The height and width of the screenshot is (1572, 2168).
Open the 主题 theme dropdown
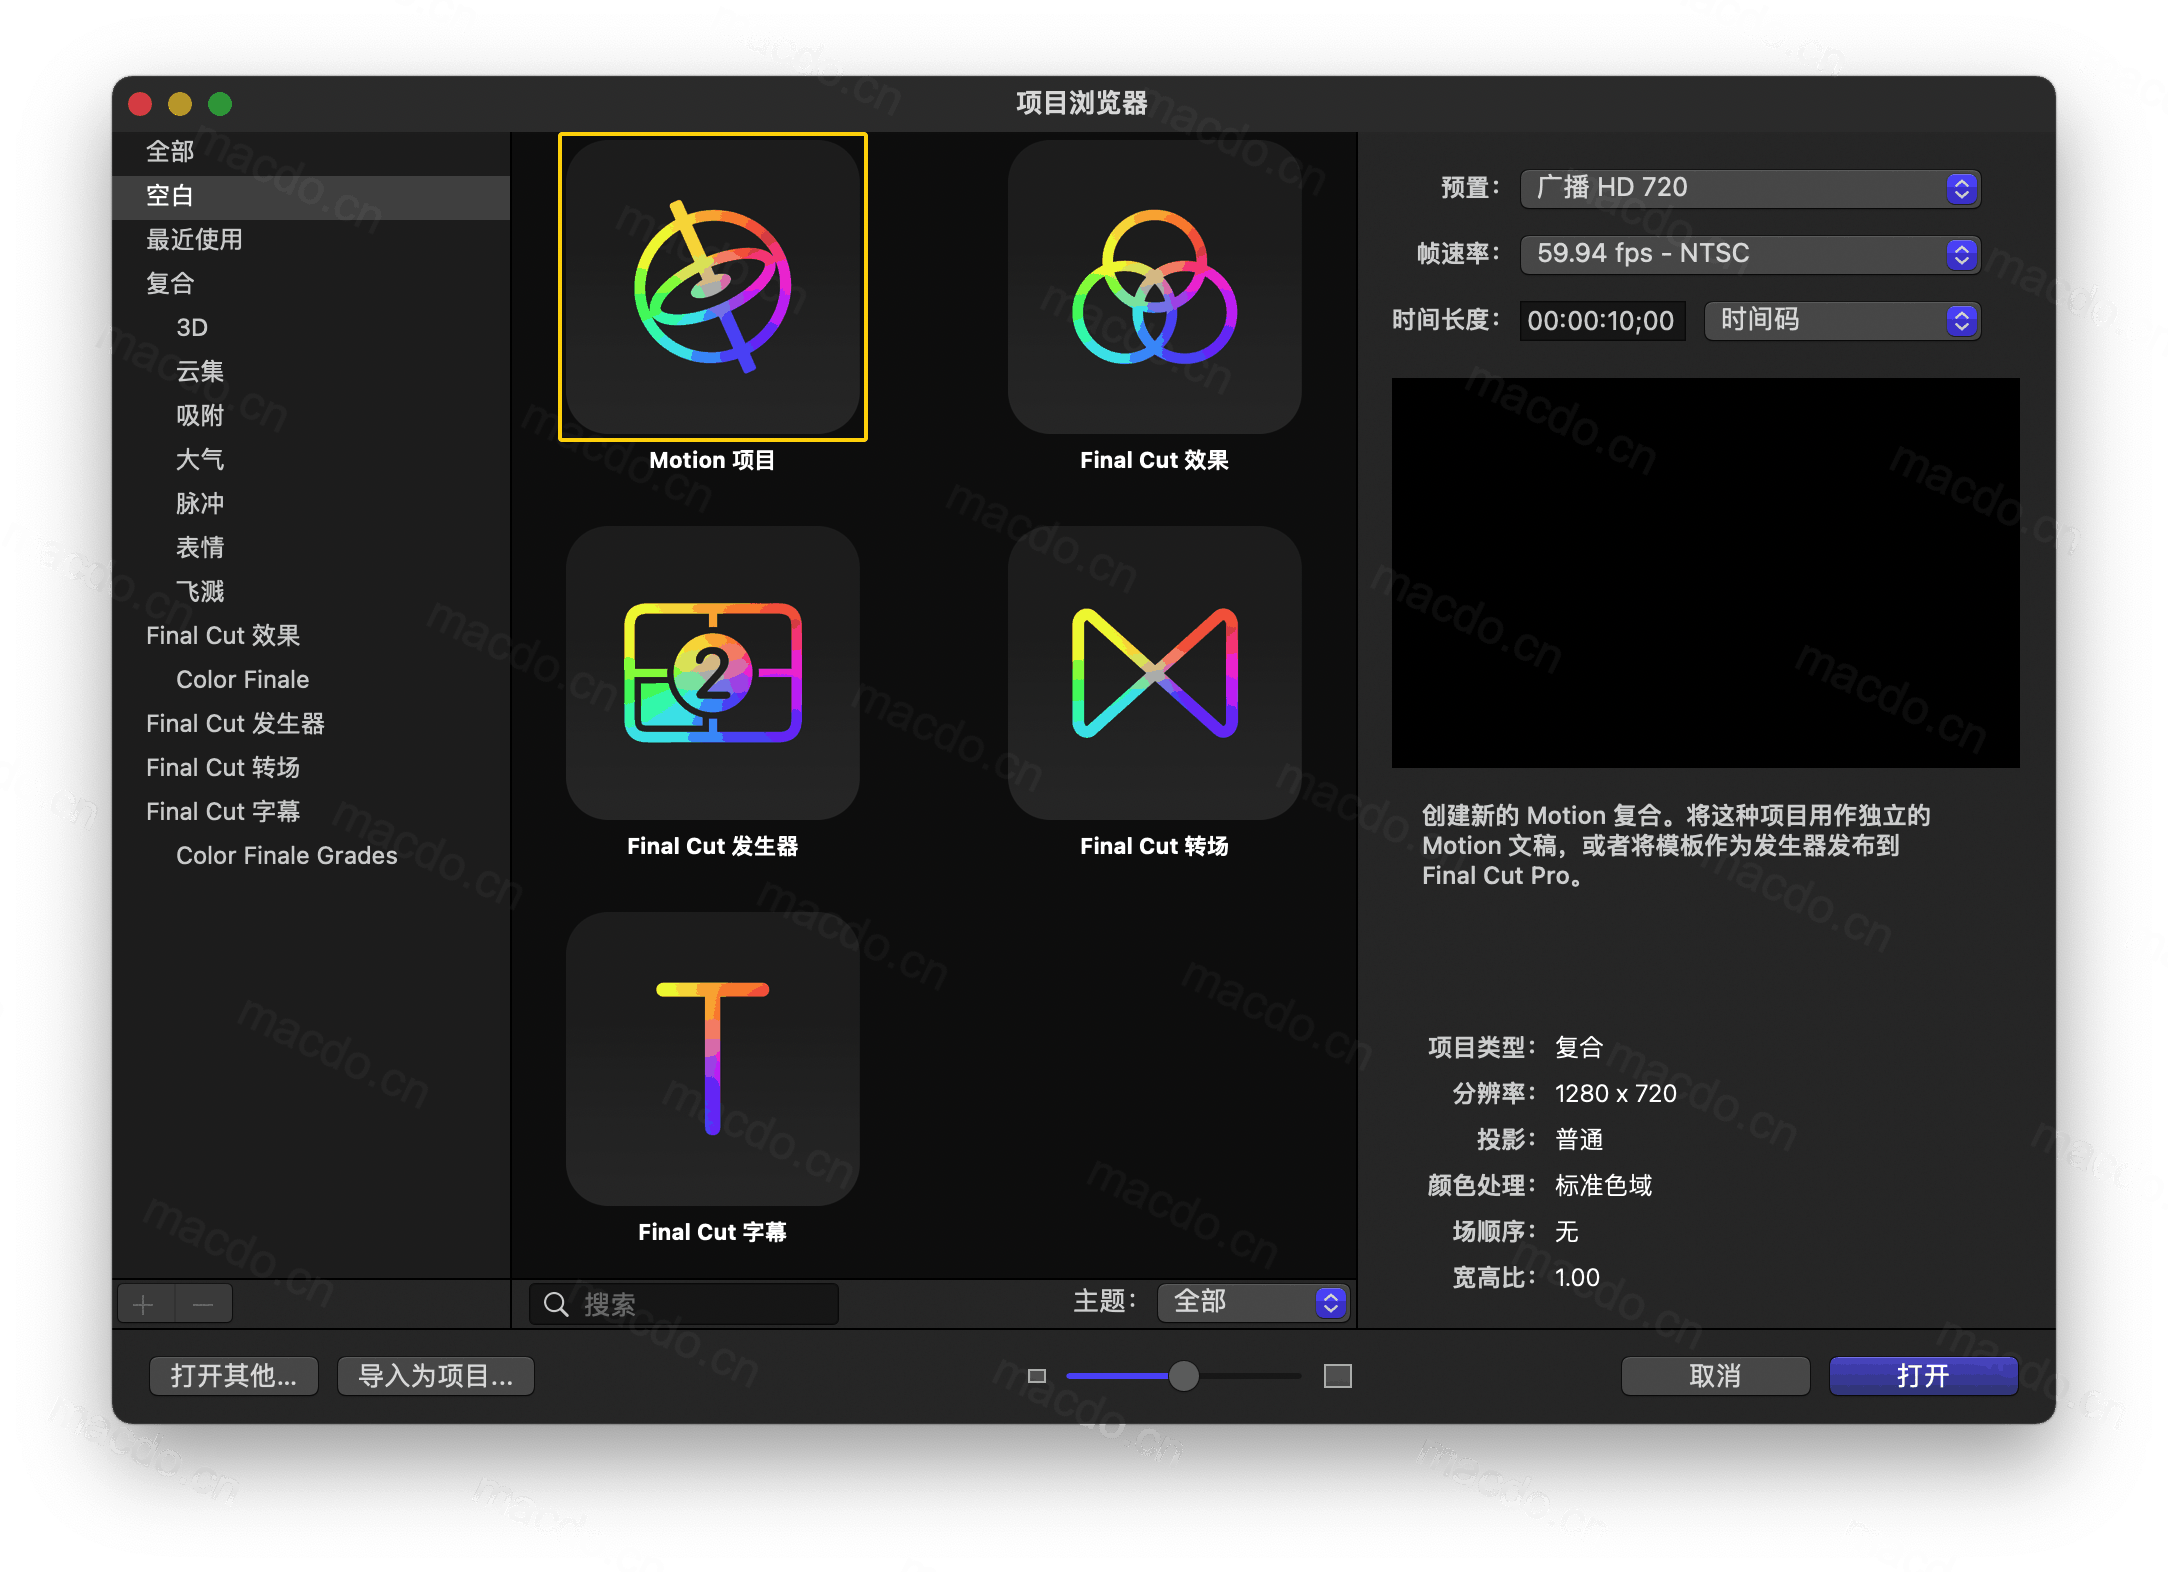[x=1253, y=1302]
